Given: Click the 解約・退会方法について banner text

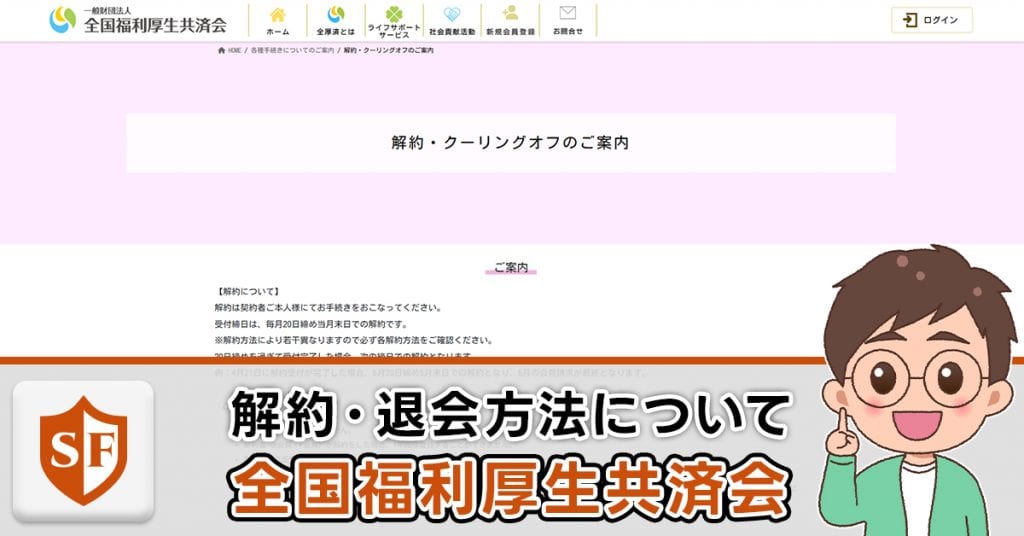Looking at the screenshot, I should click(509, 415).
